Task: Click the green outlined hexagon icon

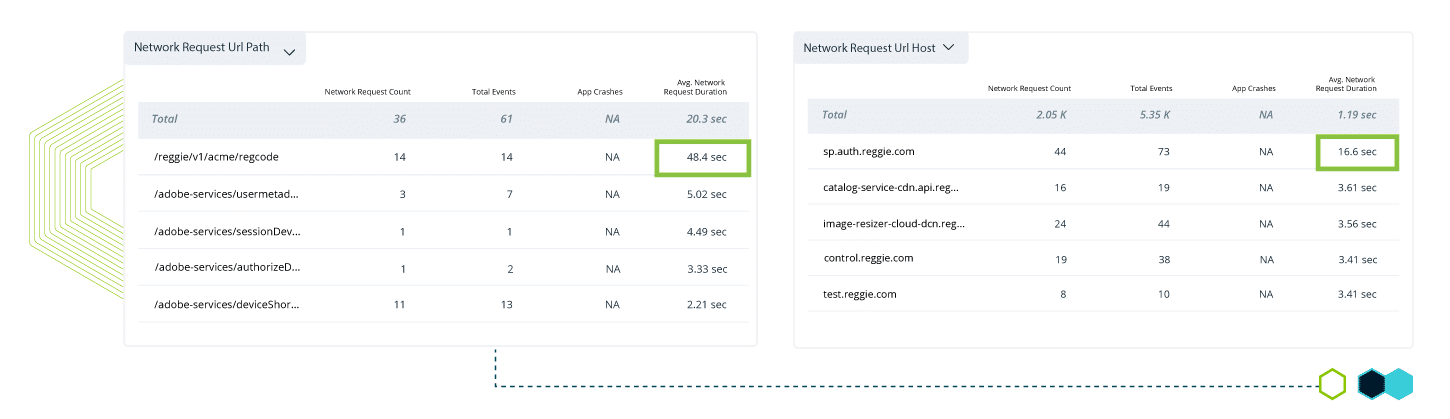Action: (x=1332, y=384)
